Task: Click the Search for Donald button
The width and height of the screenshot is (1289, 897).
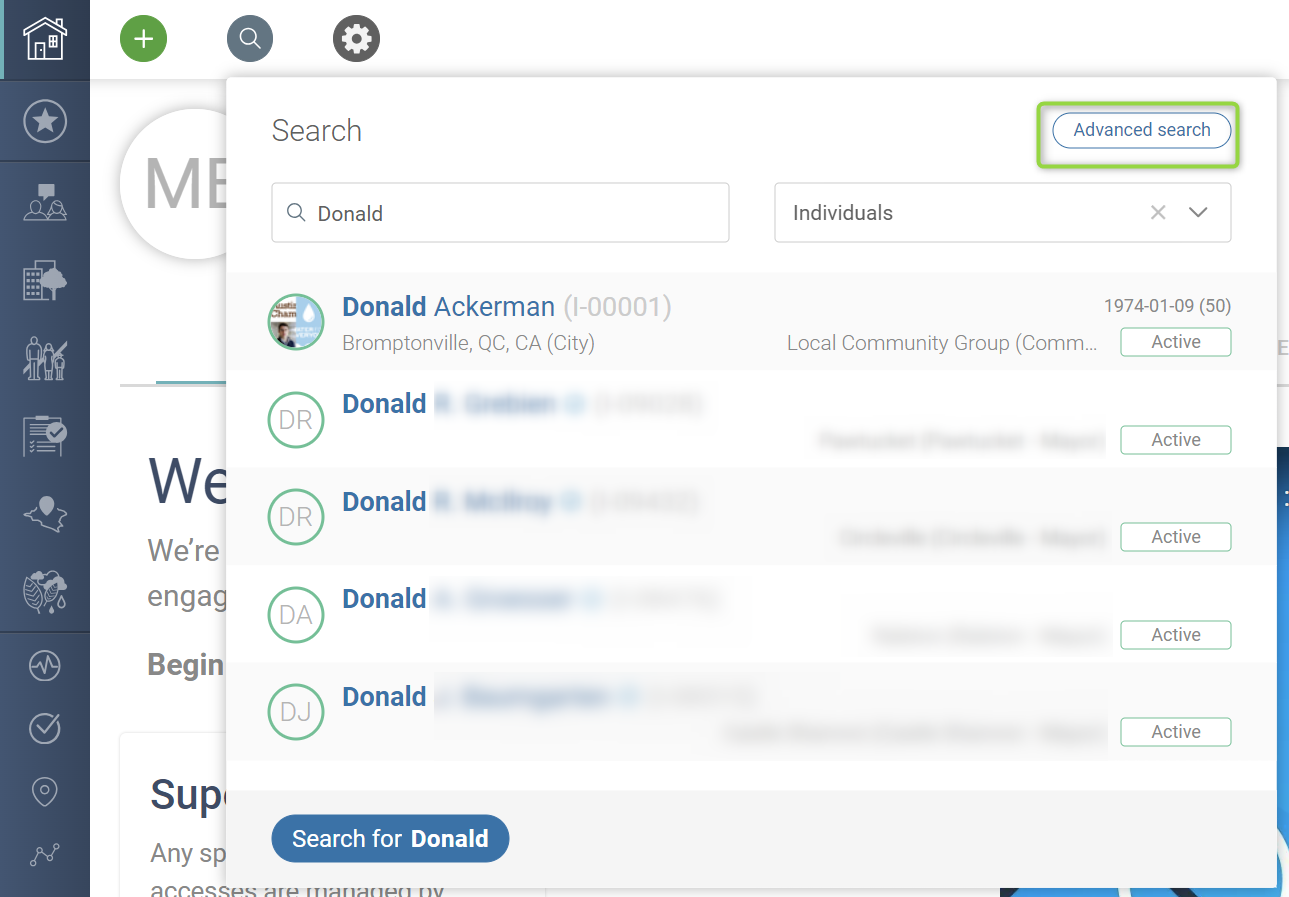Action: pyautogui.click(x=390, y=838)
